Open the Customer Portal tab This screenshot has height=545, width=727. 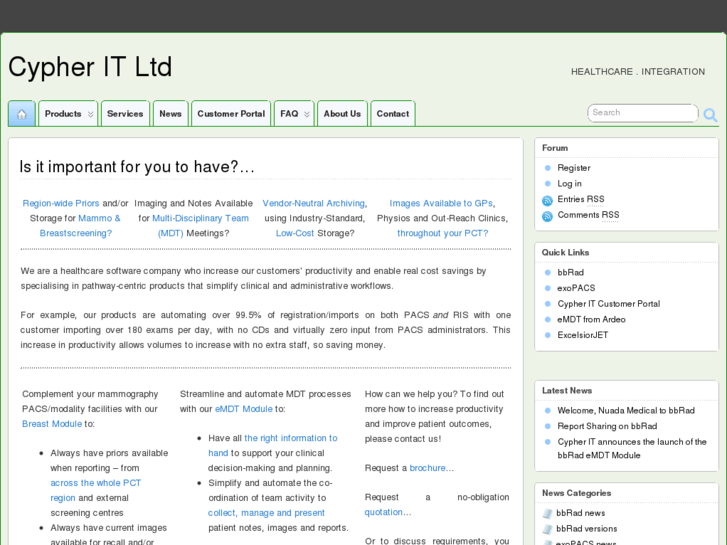point(231,114)
